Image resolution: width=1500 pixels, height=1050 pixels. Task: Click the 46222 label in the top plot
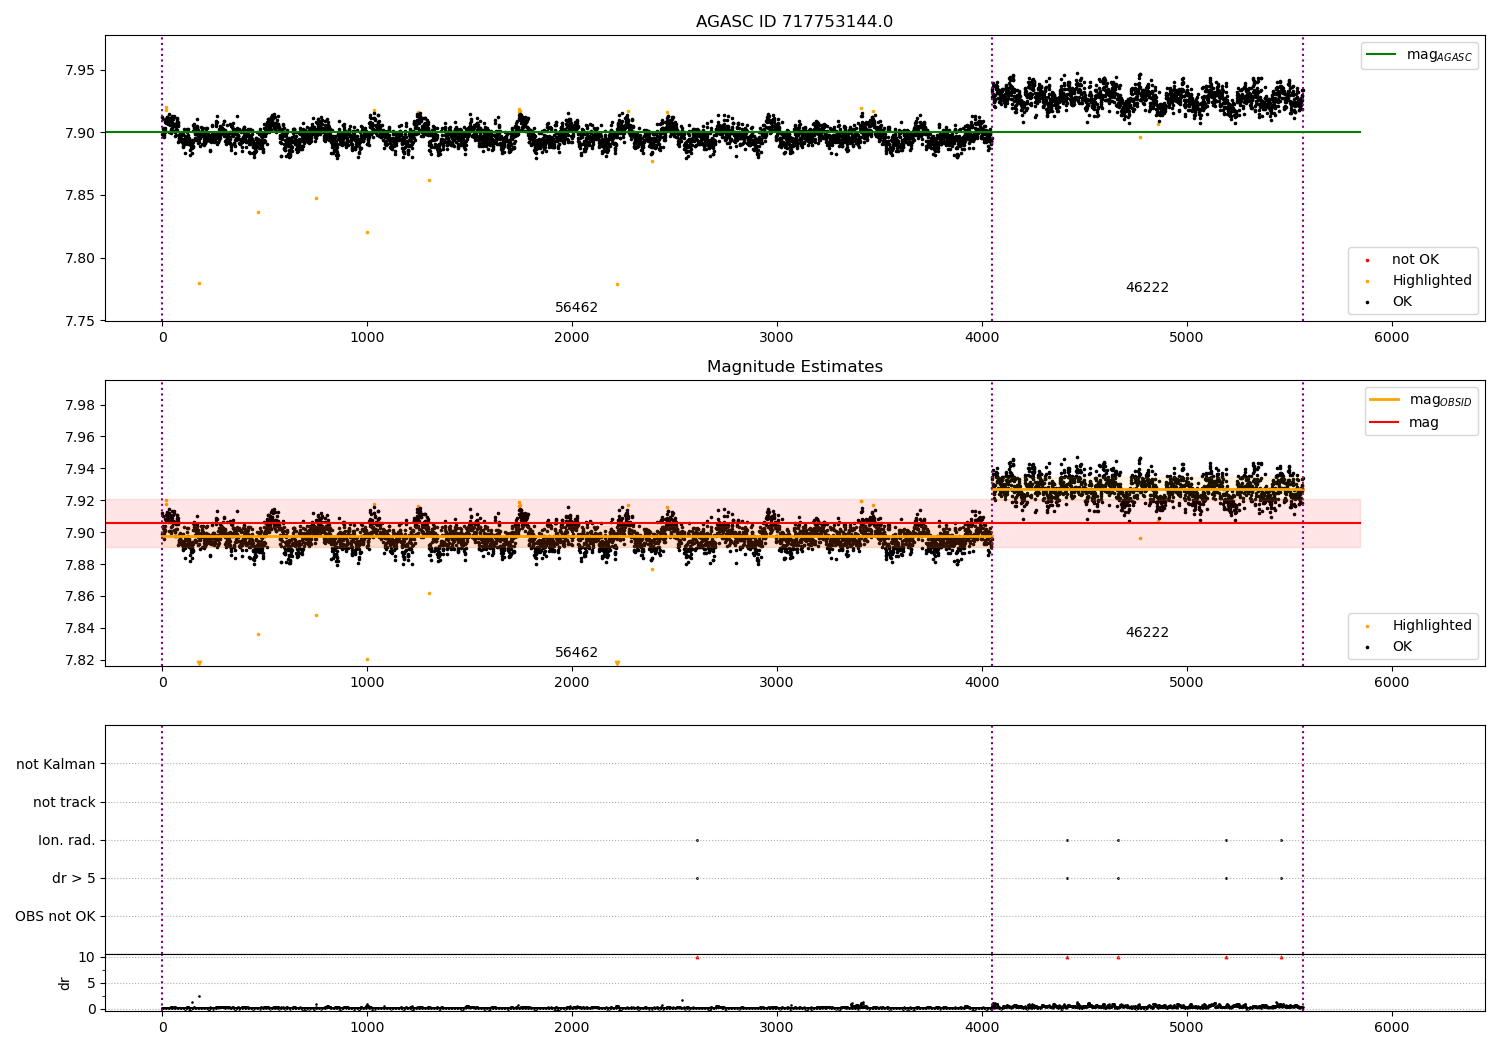point(1147,288)
